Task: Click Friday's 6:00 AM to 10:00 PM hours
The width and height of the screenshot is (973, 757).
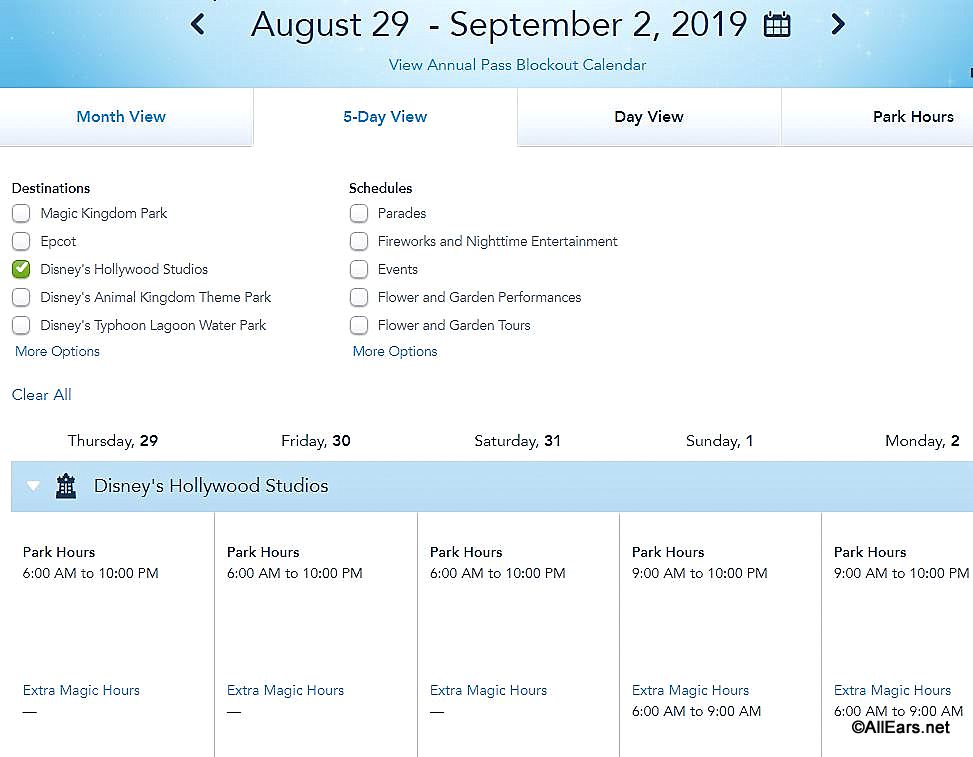Action: 295,573
